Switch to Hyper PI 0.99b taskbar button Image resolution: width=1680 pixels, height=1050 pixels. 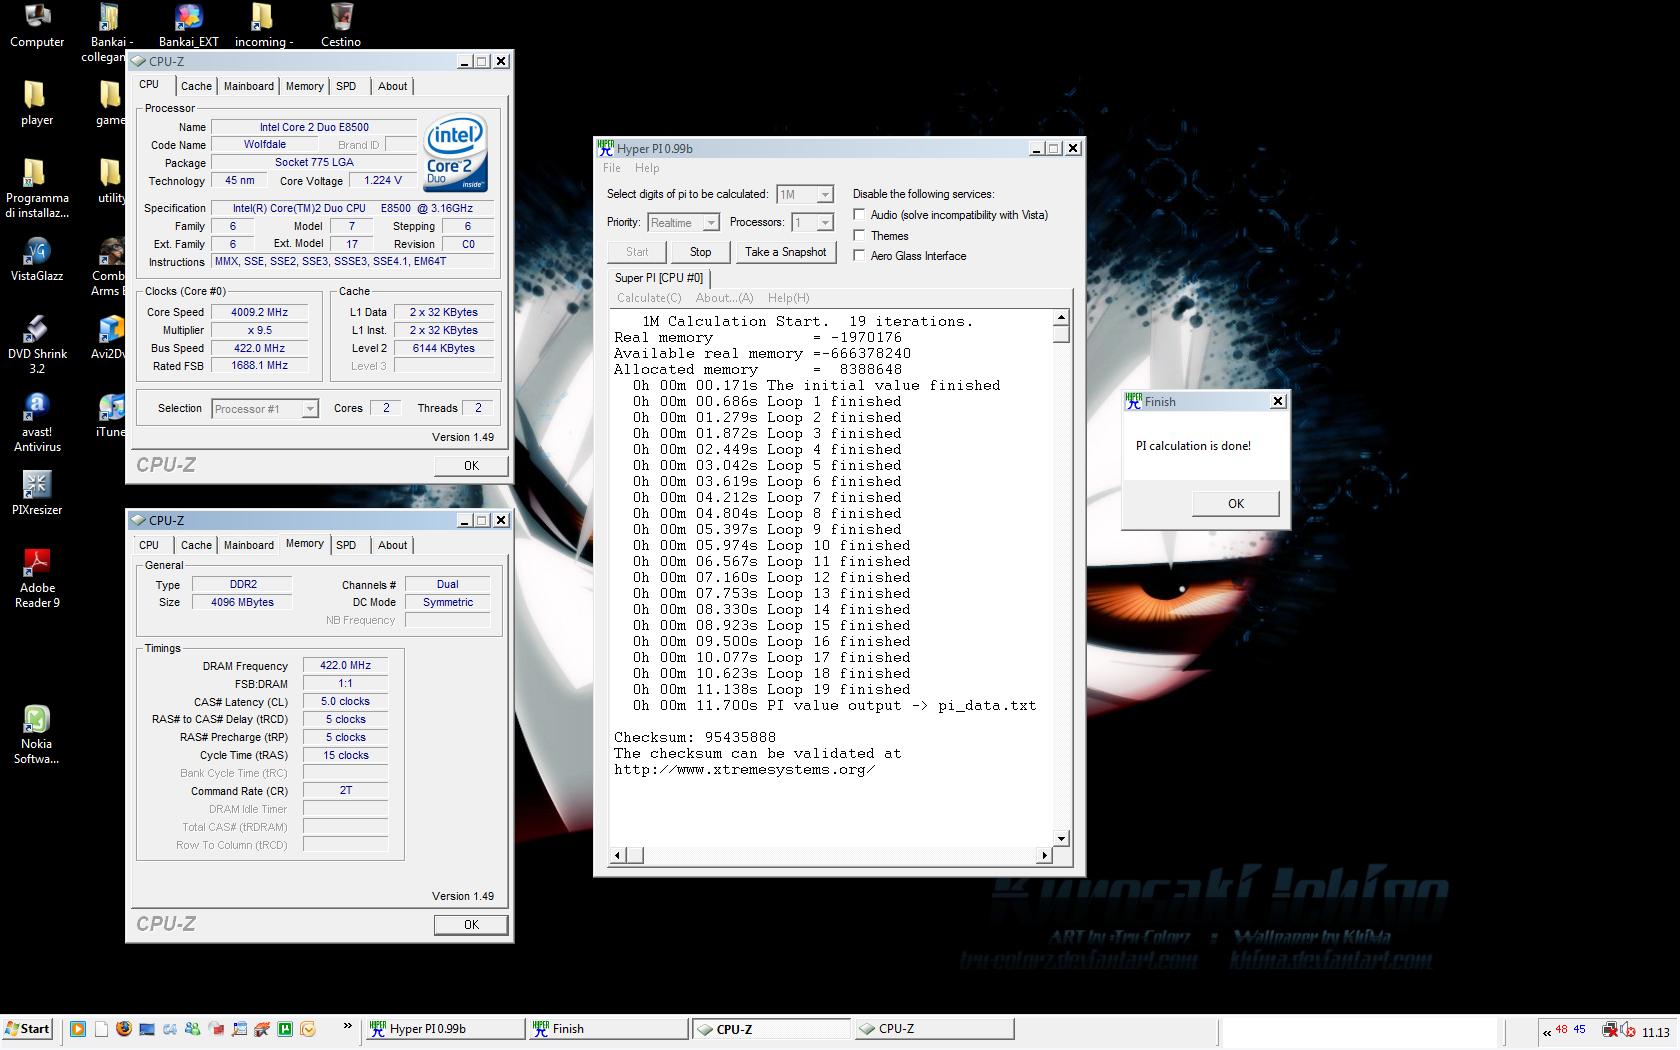[444, 1028]
